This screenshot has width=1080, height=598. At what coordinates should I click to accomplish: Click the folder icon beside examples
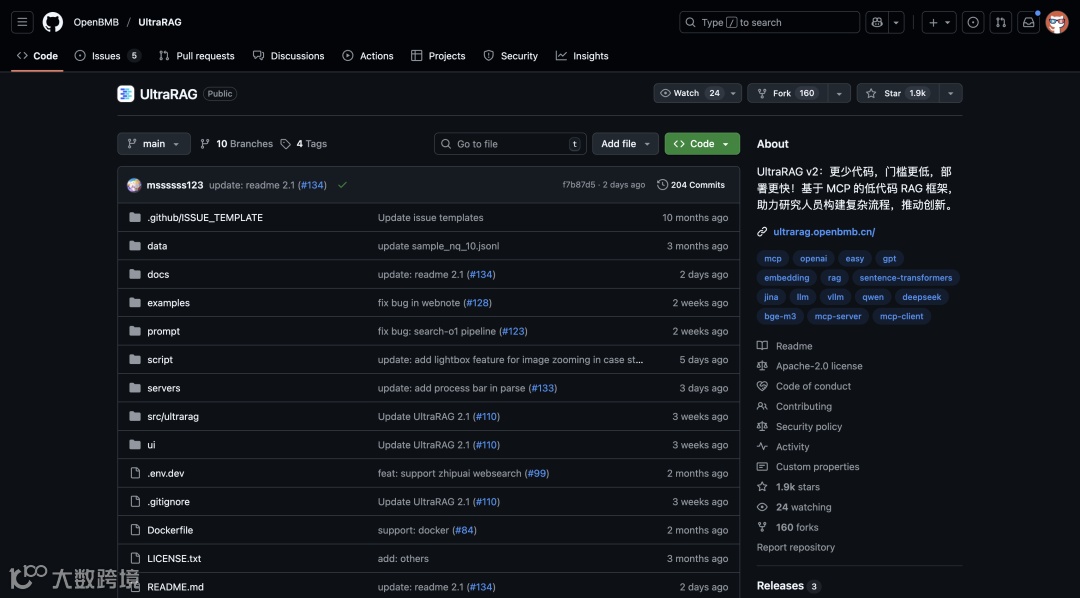click(135, 302)
